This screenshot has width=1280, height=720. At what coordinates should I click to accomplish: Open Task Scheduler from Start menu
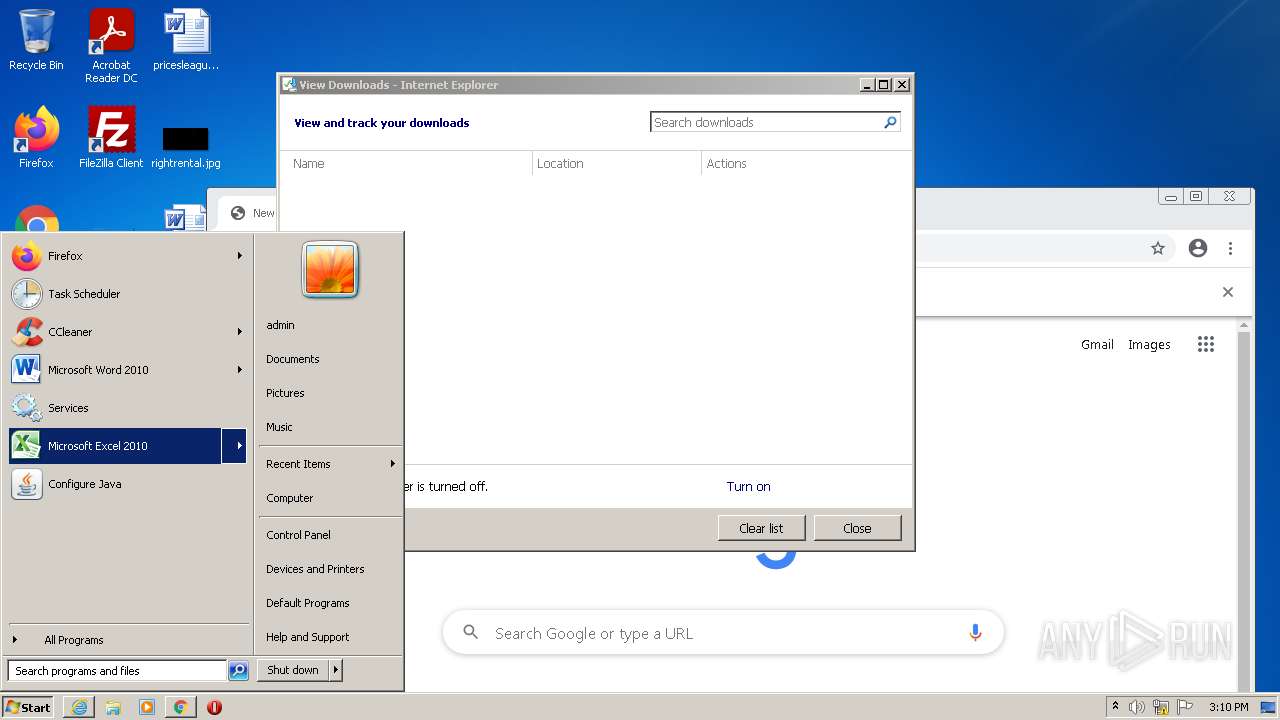pyautogui.click(x=127, y=294)
